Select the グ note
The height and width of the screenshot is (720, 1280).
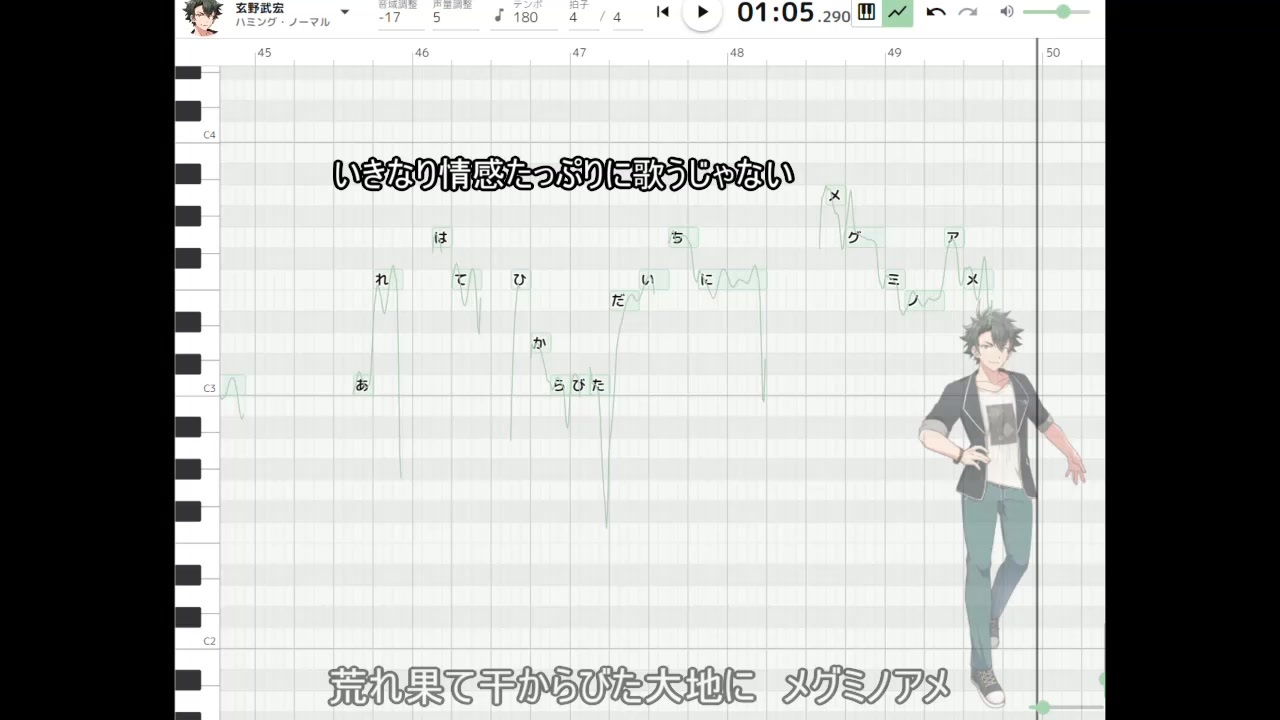point(865,238)
